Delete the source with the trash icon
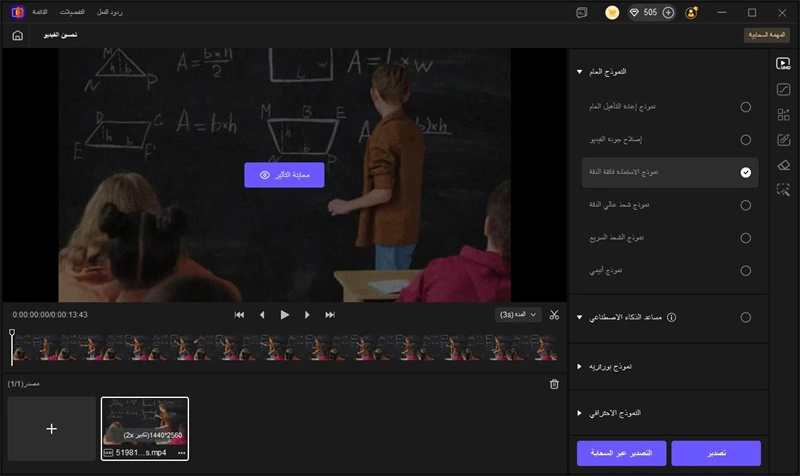Viewport: 800px width, 476px height. tap(554, 384)
